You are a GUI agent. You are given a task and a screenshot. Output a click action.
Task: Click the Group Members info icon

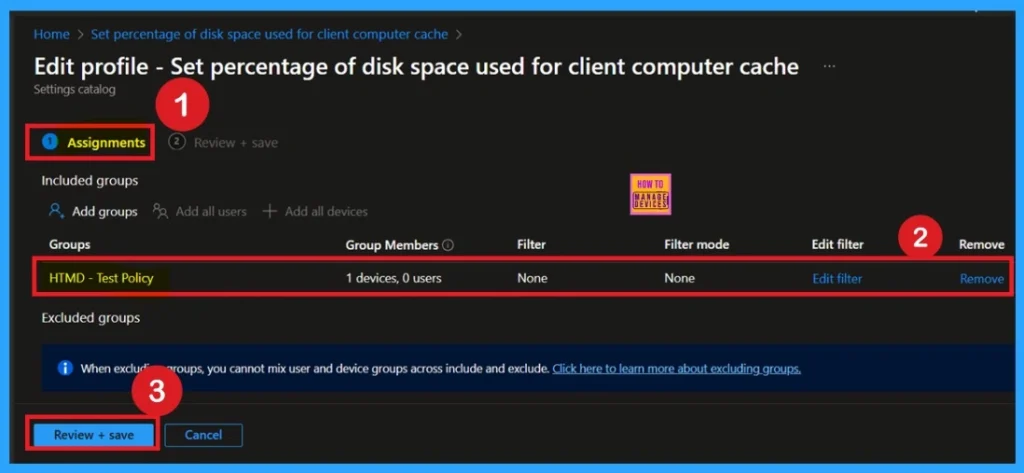(448, 245)
